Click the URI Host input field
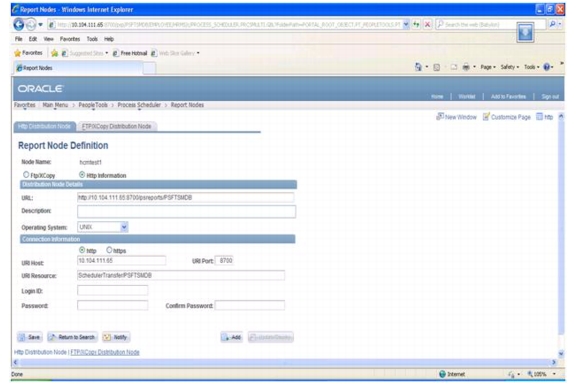Viewport: 576px width, 384px height. coord(121,261)
